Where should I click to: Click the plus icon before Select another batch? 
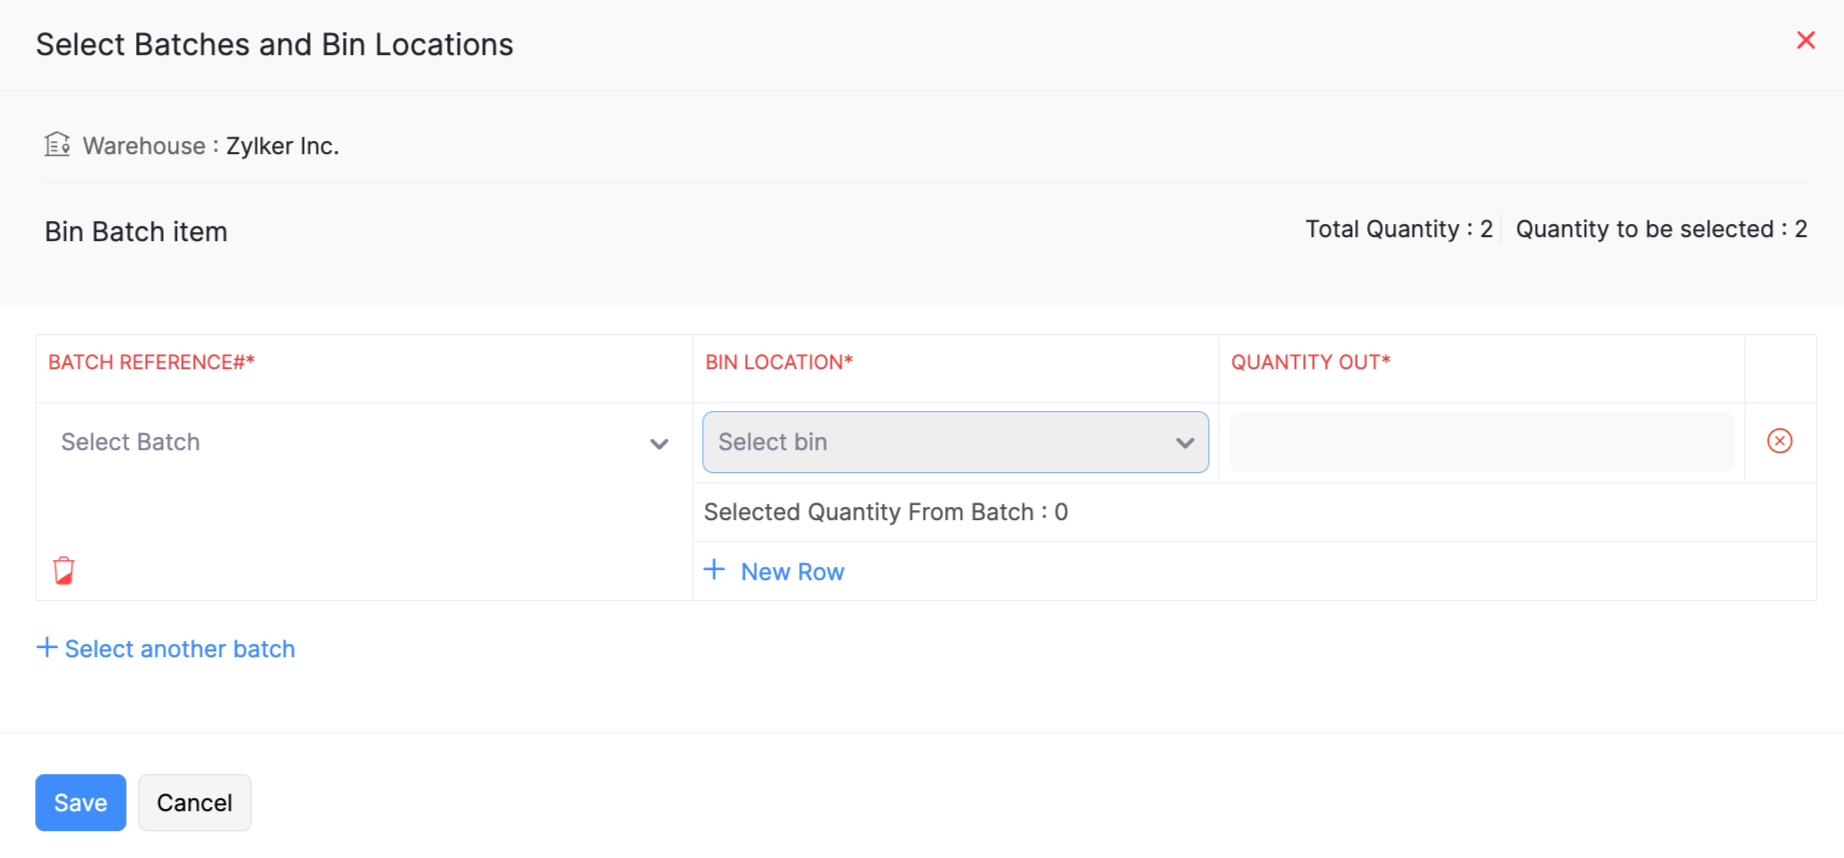click(46, 648)
